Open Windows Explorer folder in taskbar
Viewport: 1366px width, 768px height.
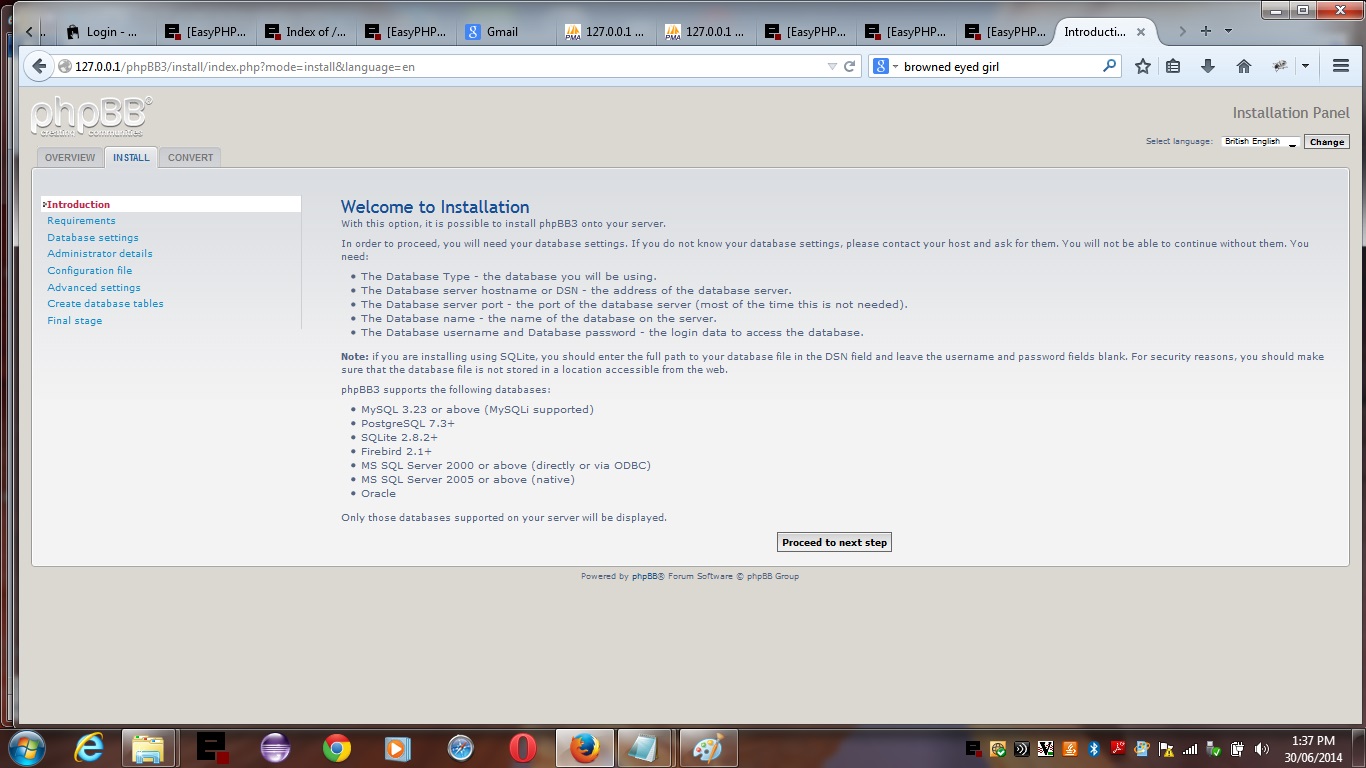pos(148,748)
